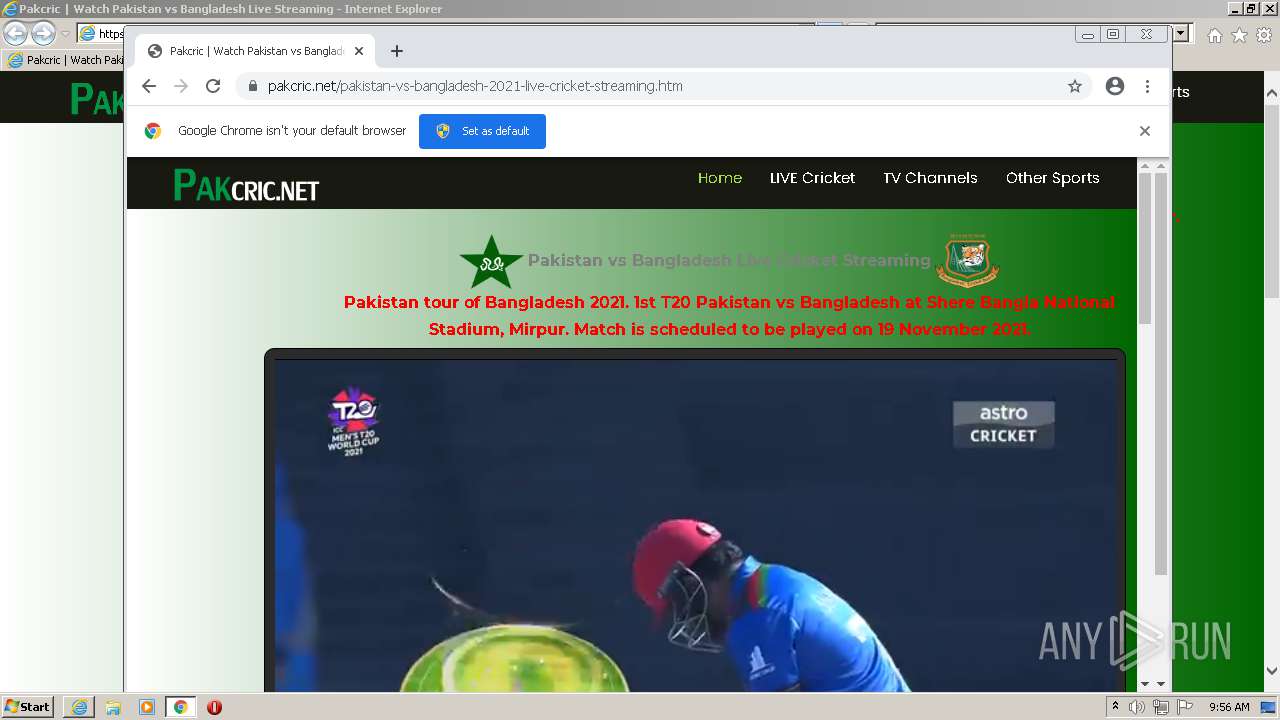Open Chrome's three-dot customize menu
This screenshot has width=1280, height=720.
[x=1147, y=86]
